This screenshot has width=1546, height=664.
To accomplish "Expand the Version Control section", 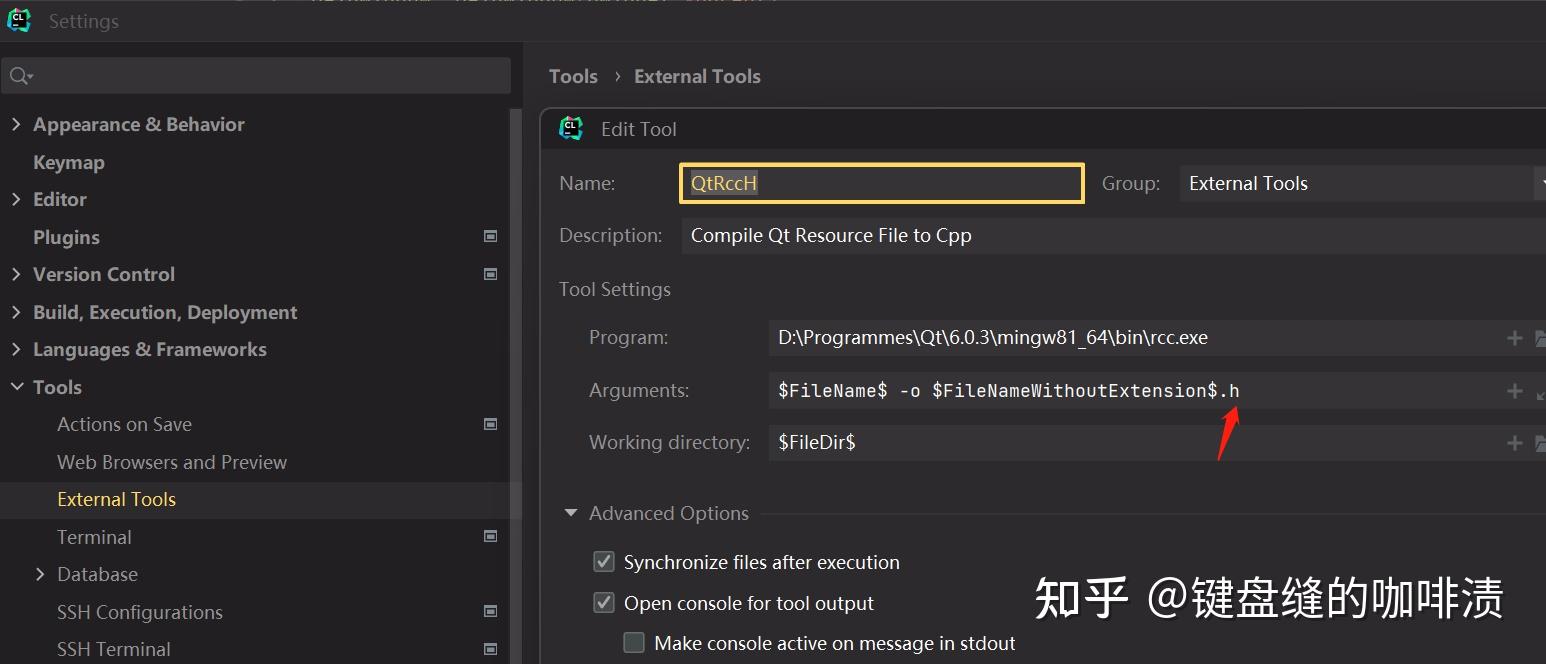I will coord(16,274).
